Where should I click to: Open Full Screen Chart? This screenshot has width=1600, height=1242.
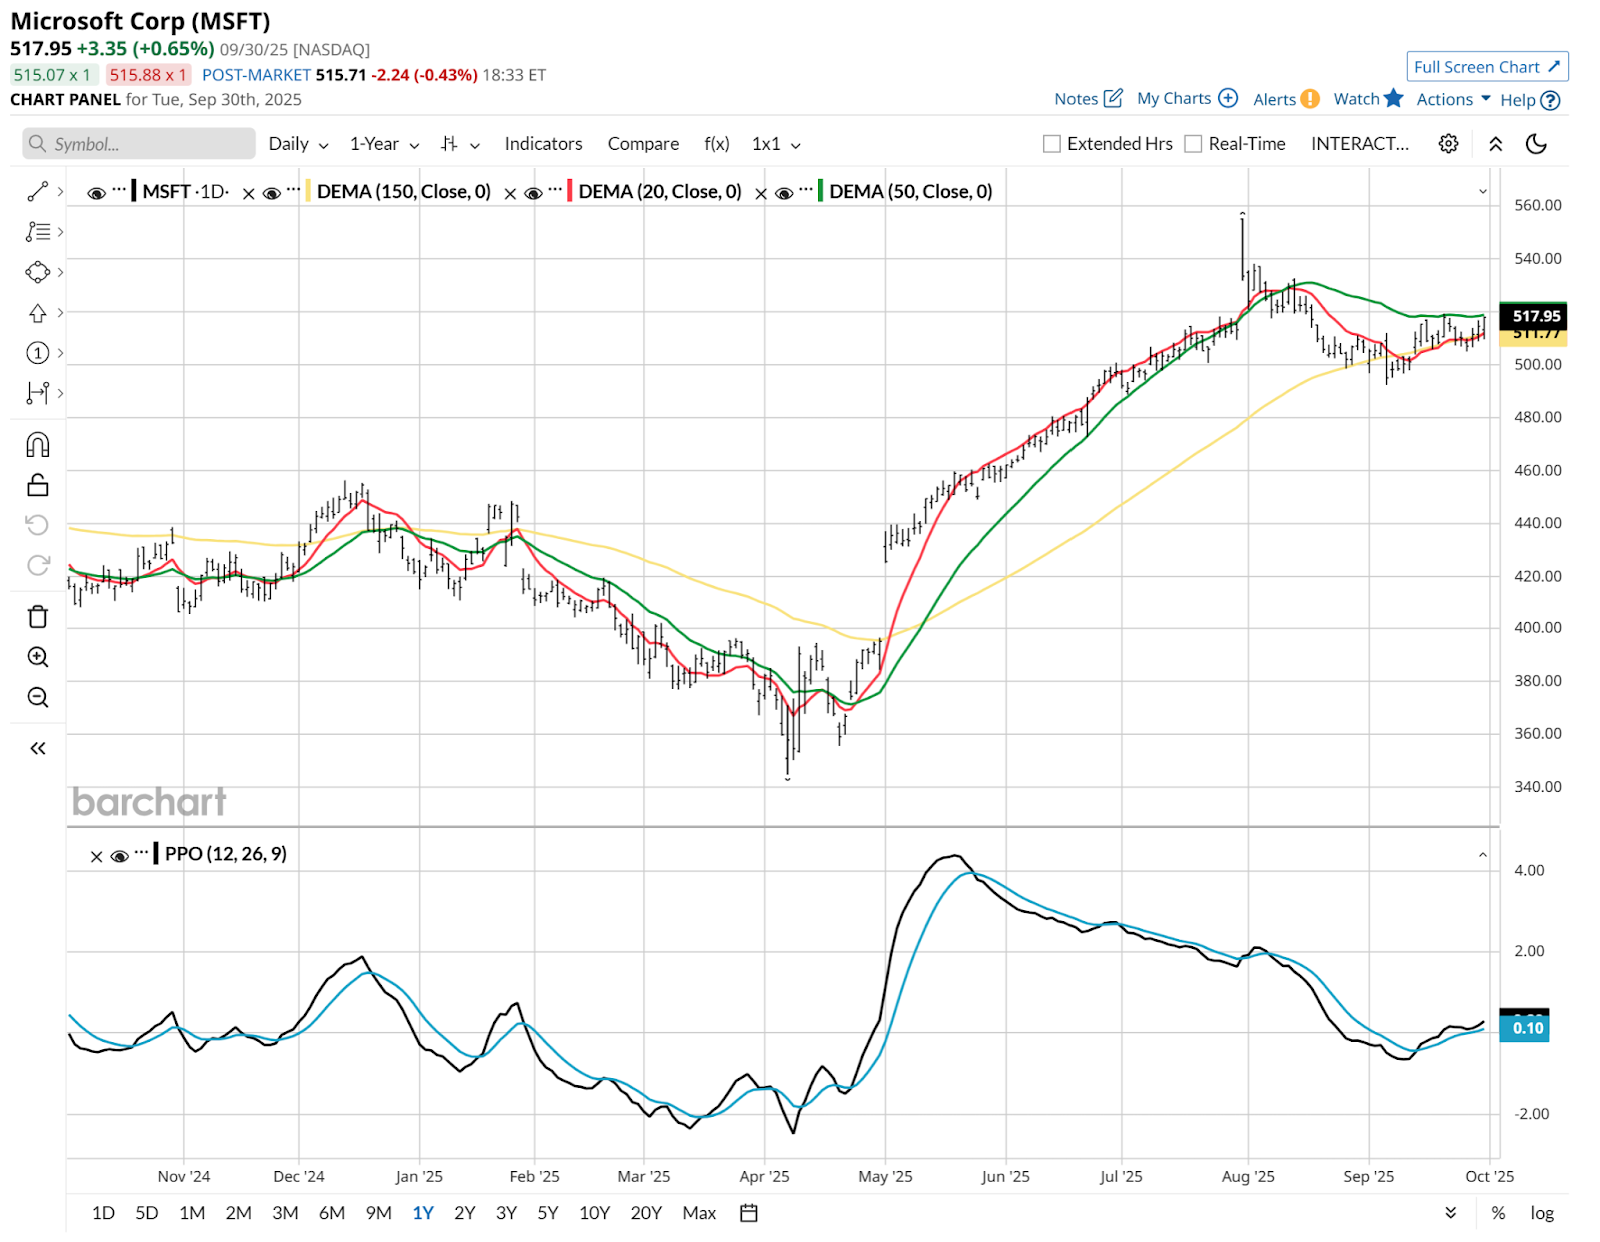tap(1487, 67)
